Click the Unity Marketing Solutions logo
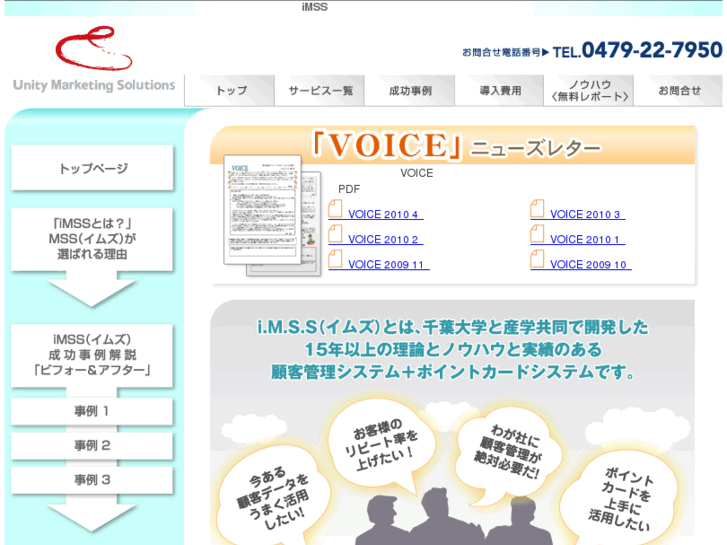 click(94, 59)
